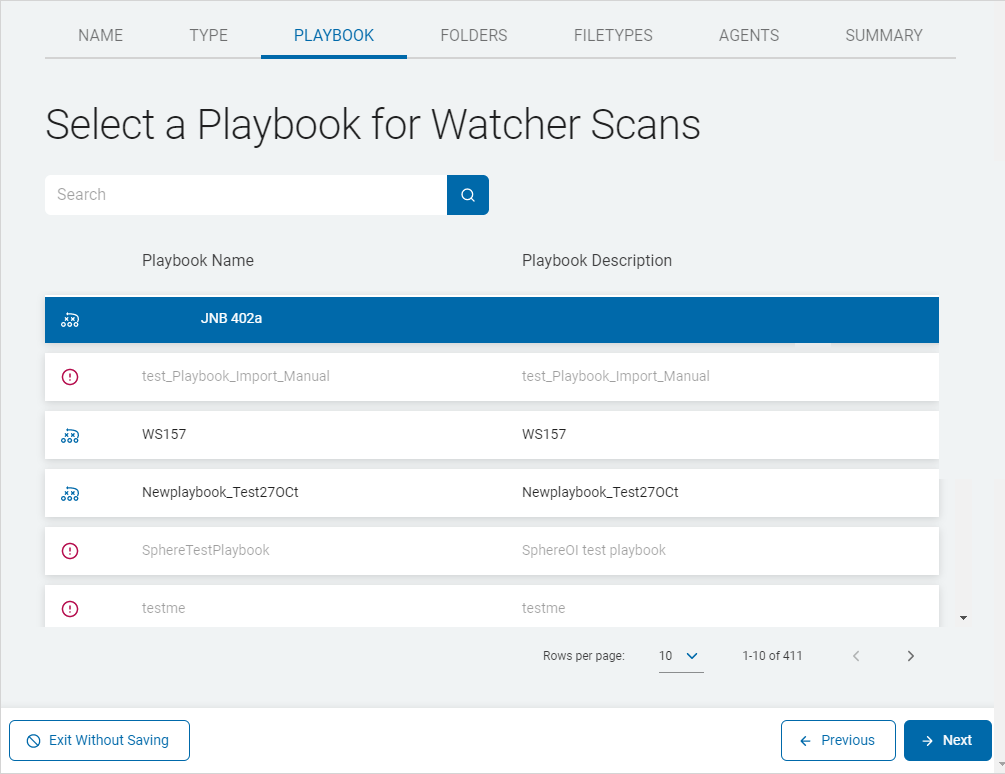Switch to the AGENTS tab

click(x=748, y=35)
